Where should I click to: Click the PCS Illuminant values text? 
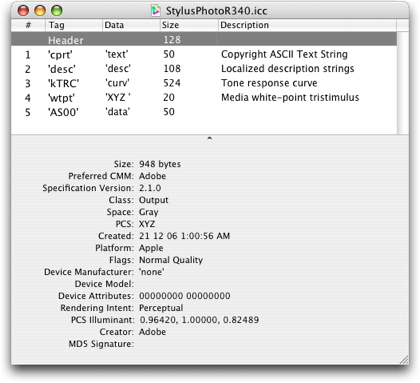199,320
